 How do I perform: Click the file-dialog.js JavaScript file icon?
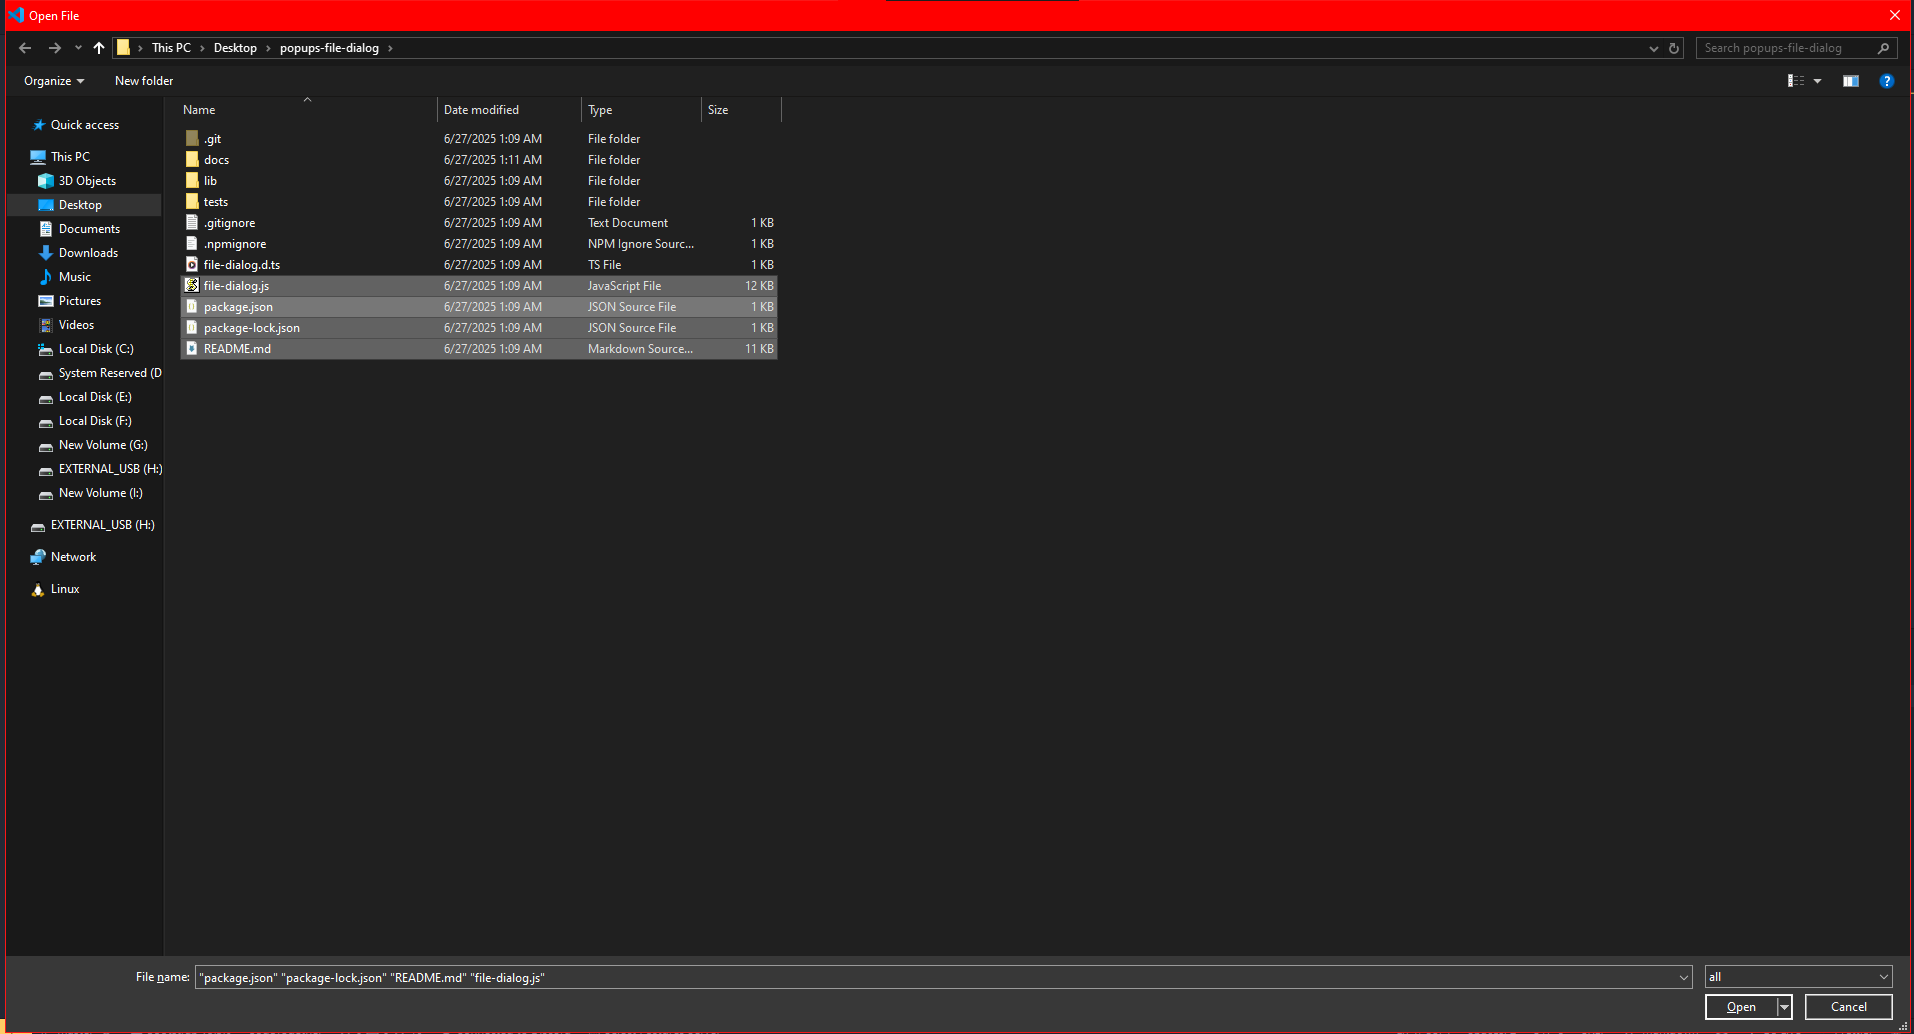tap(192, 286)
